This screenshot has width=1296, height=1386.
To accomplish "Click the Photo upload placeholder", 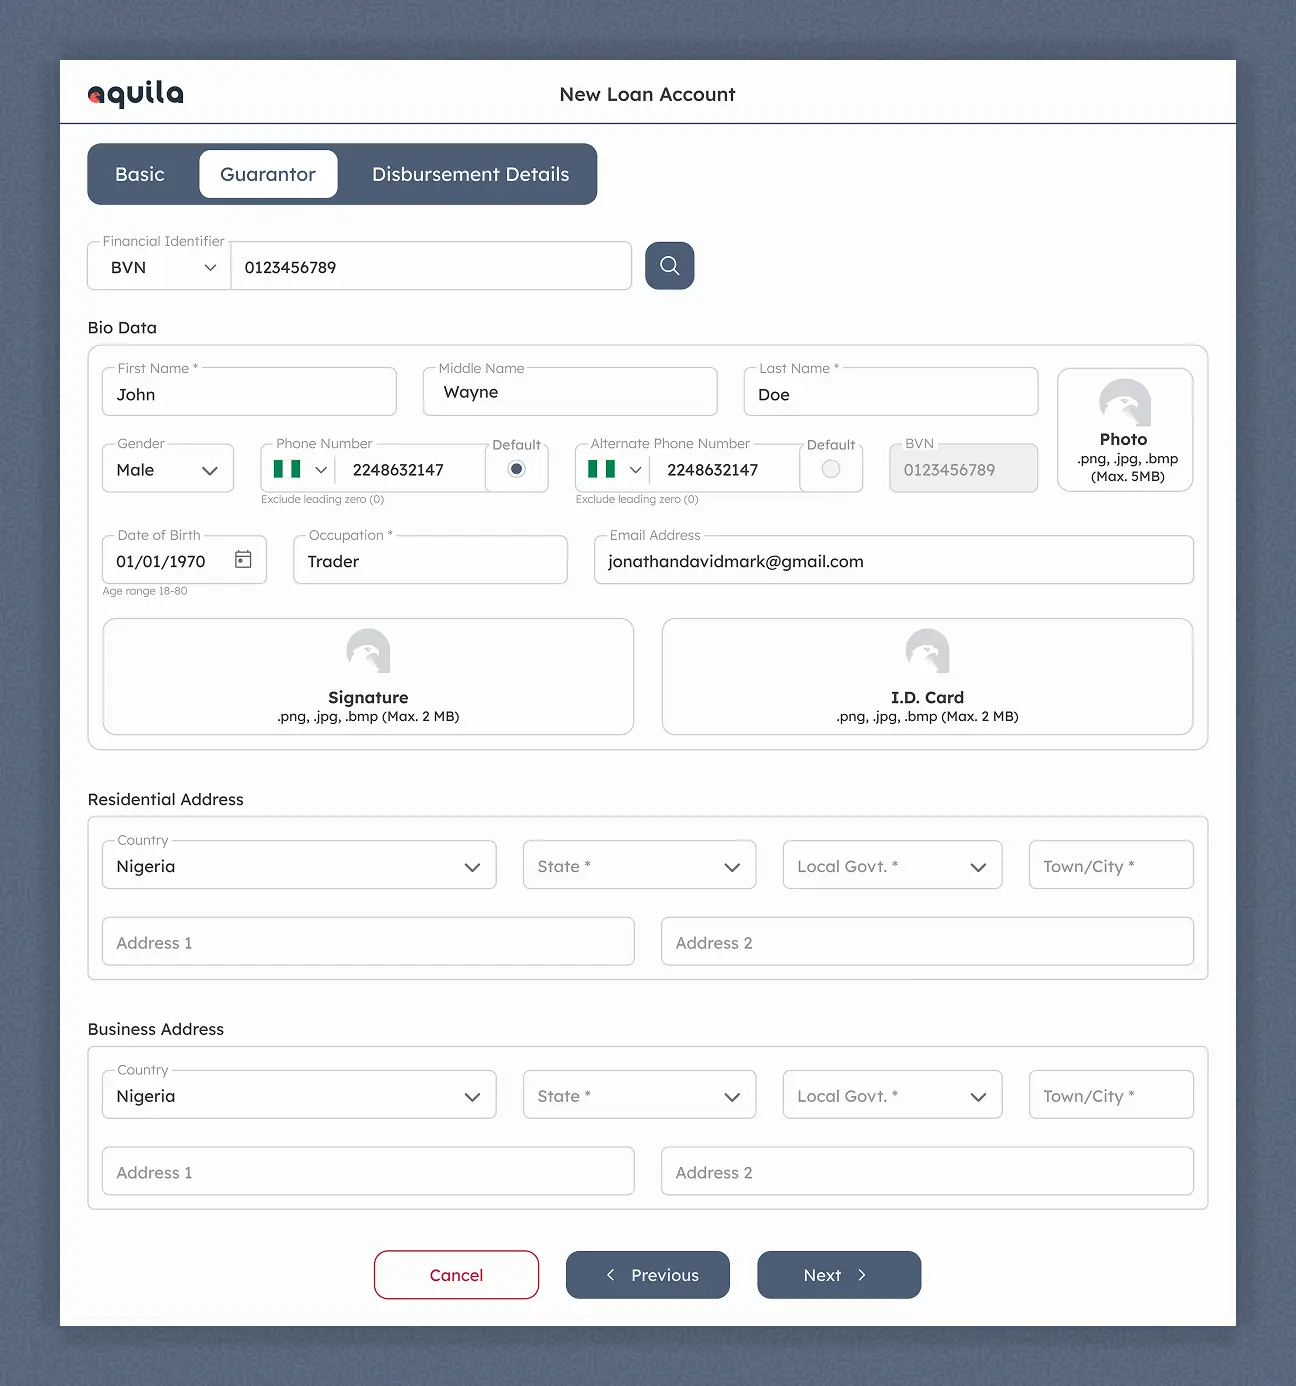I will pos(1125,430).
